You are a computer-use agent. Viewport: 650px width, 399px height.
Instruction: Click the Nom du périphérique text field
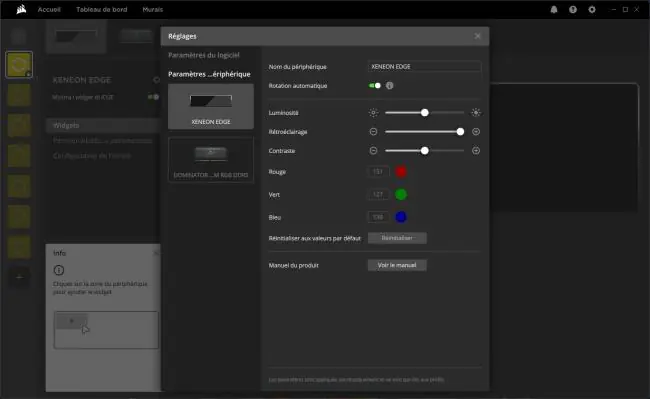pyautogui.click(x=424, y=66)
